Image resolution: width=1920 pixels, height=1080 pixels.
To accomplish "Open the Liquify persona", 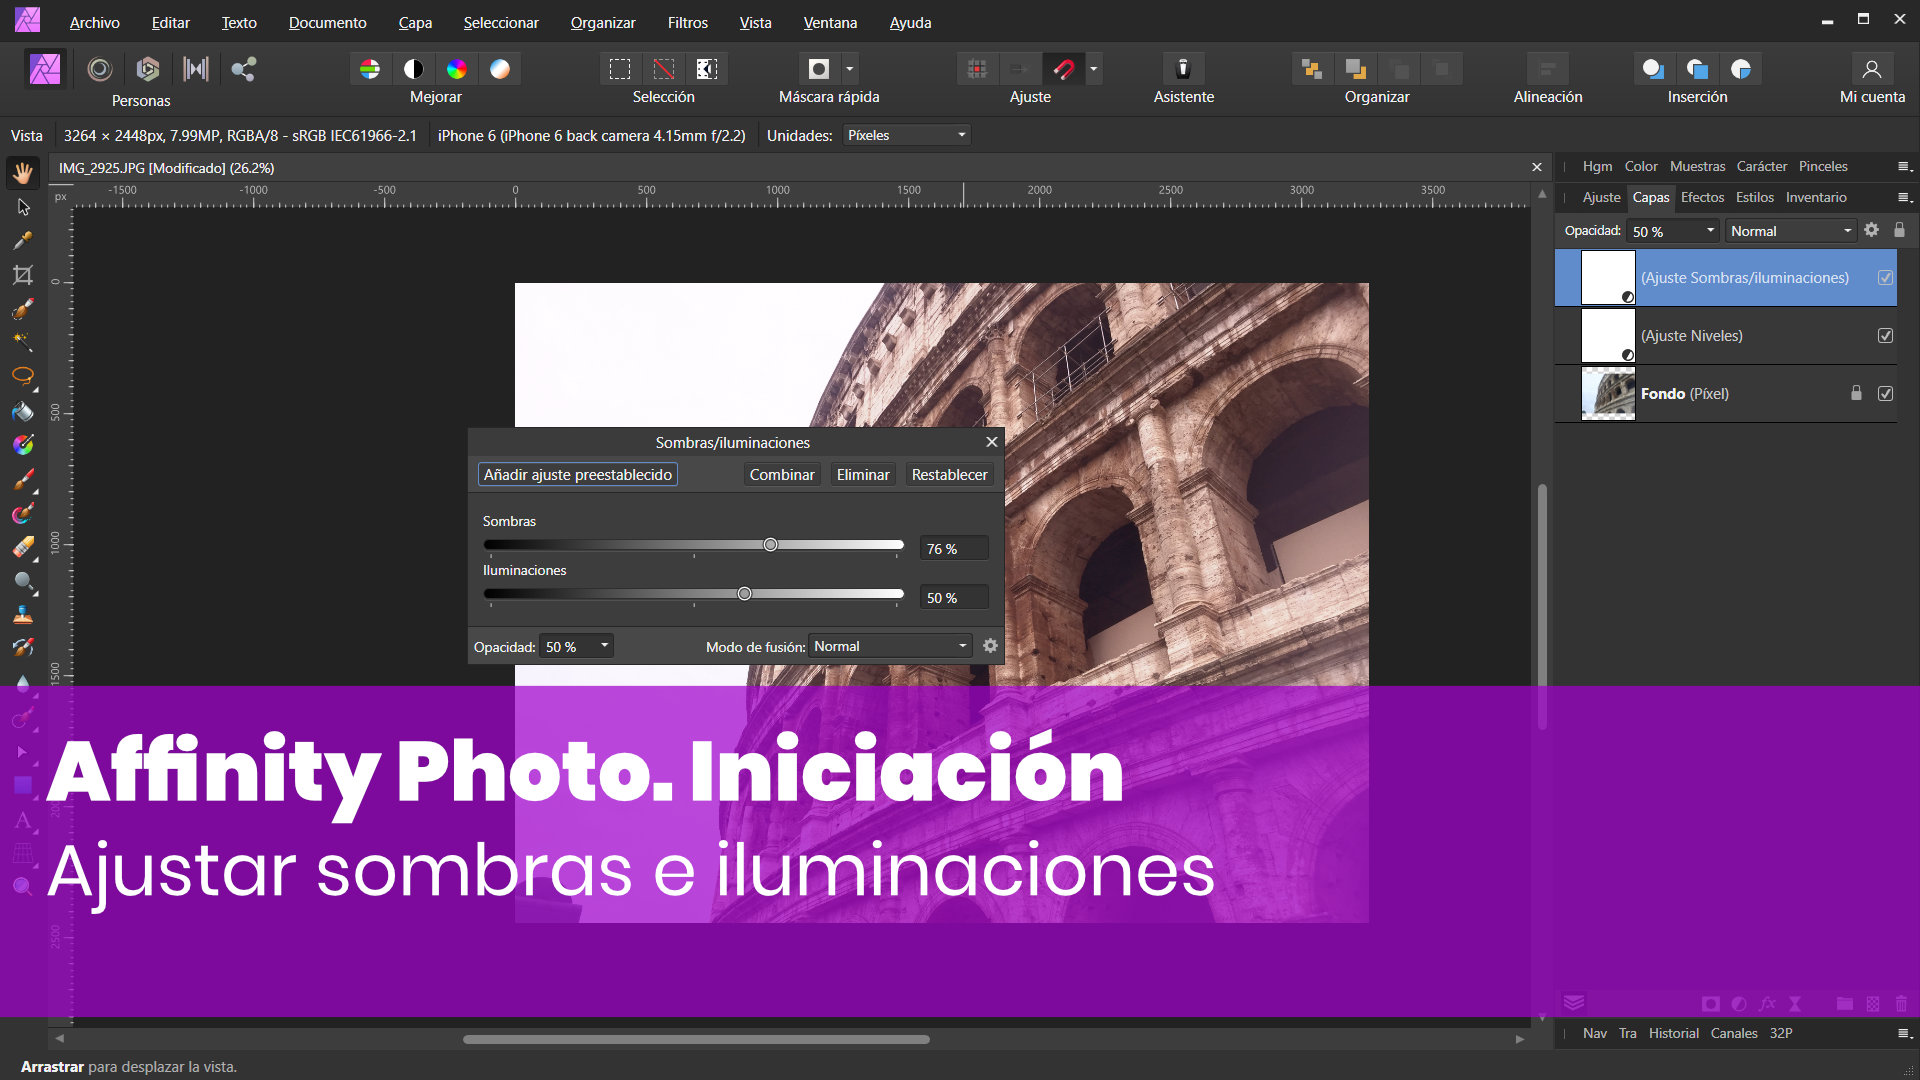I will point(99,69).
